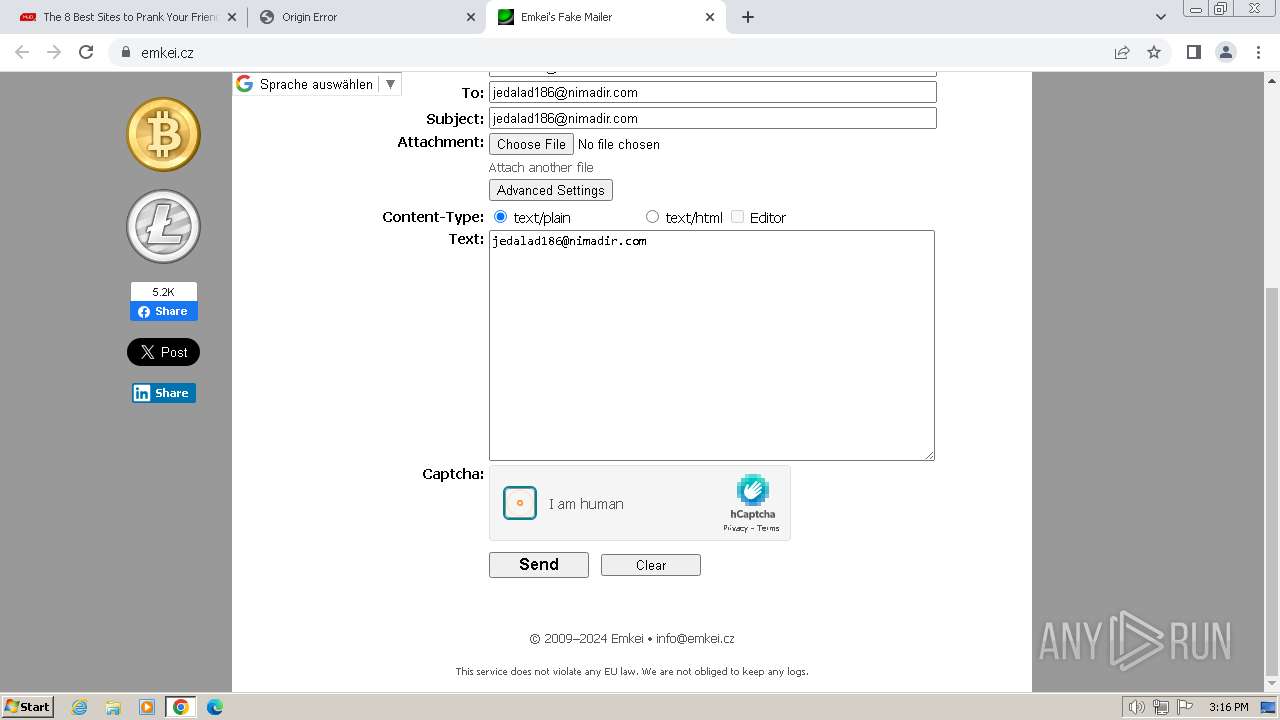This screenshot has width=1280, height=720.
Task: Open Advanced Settings
Action: 550,190
